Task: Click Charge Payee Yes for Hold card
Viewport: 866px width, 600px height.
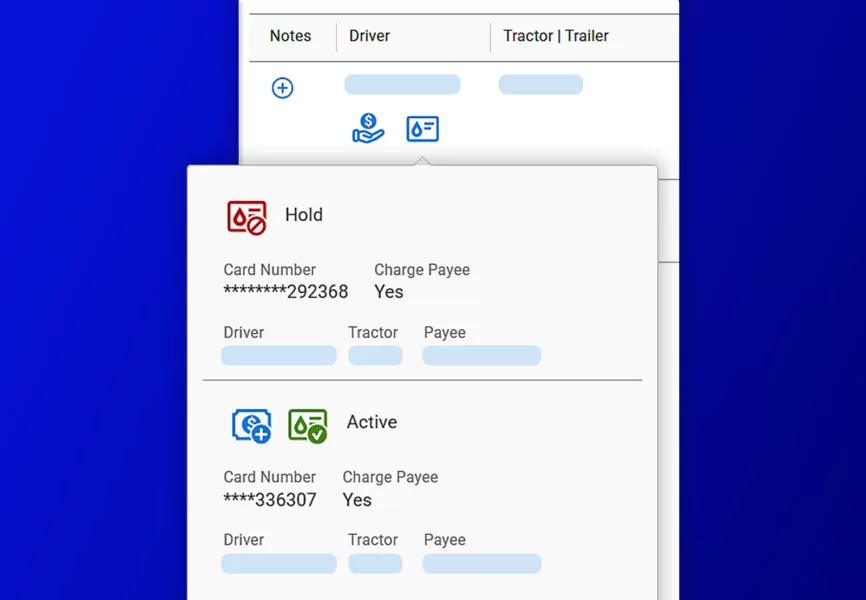Action: 389,292
